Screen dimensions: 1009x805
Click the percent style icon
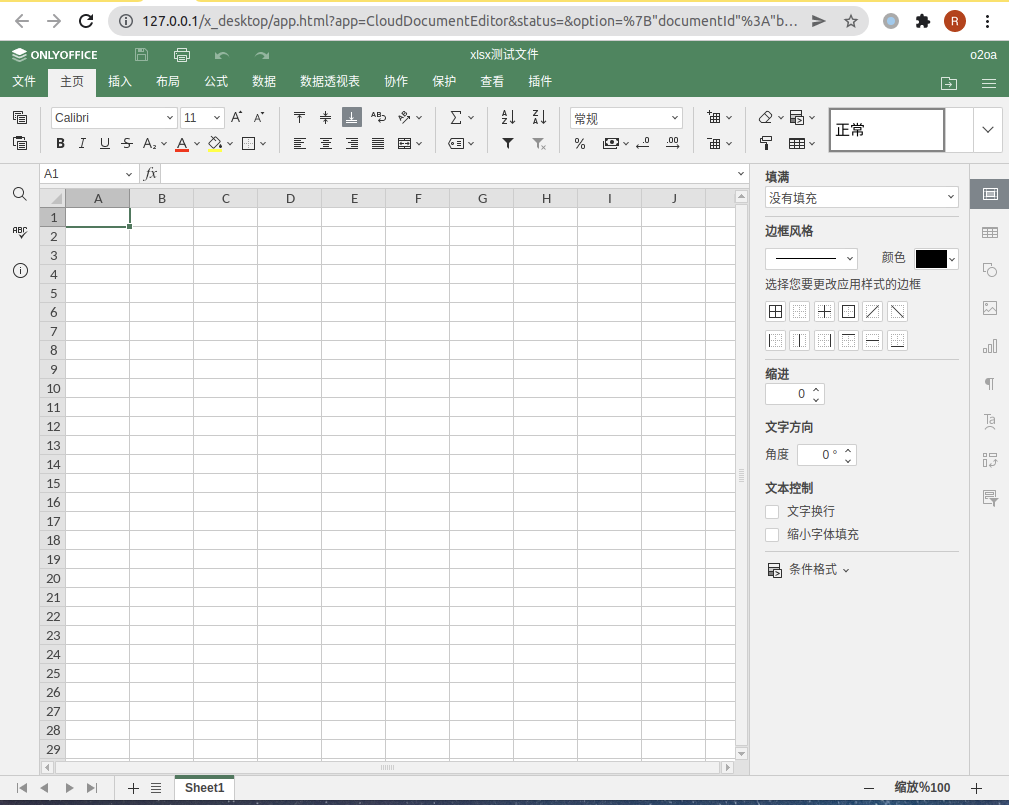click(580, 144)
